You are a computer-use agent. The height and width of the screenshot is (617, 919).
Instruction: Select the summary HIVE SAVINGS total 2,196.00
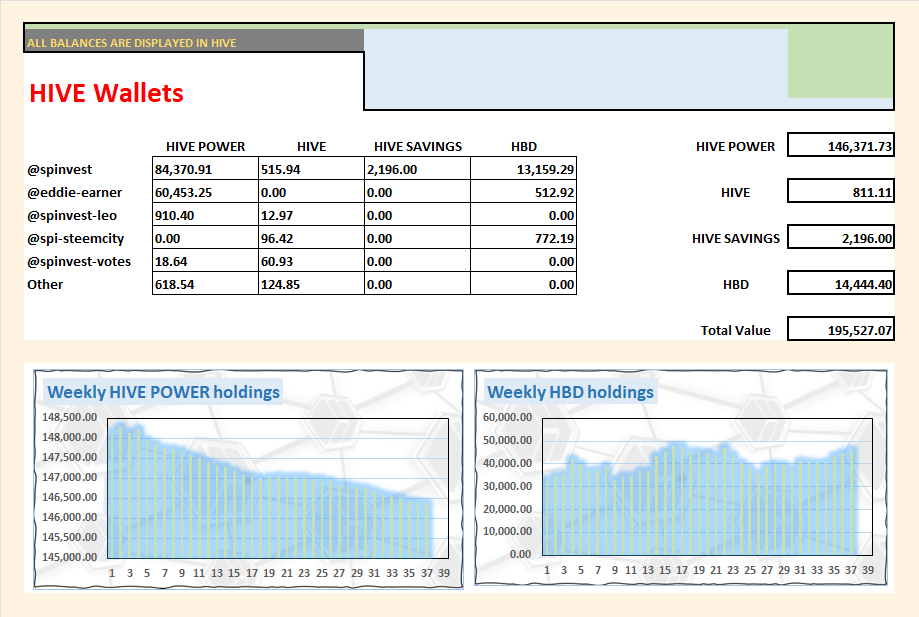[x=840, y=237]
